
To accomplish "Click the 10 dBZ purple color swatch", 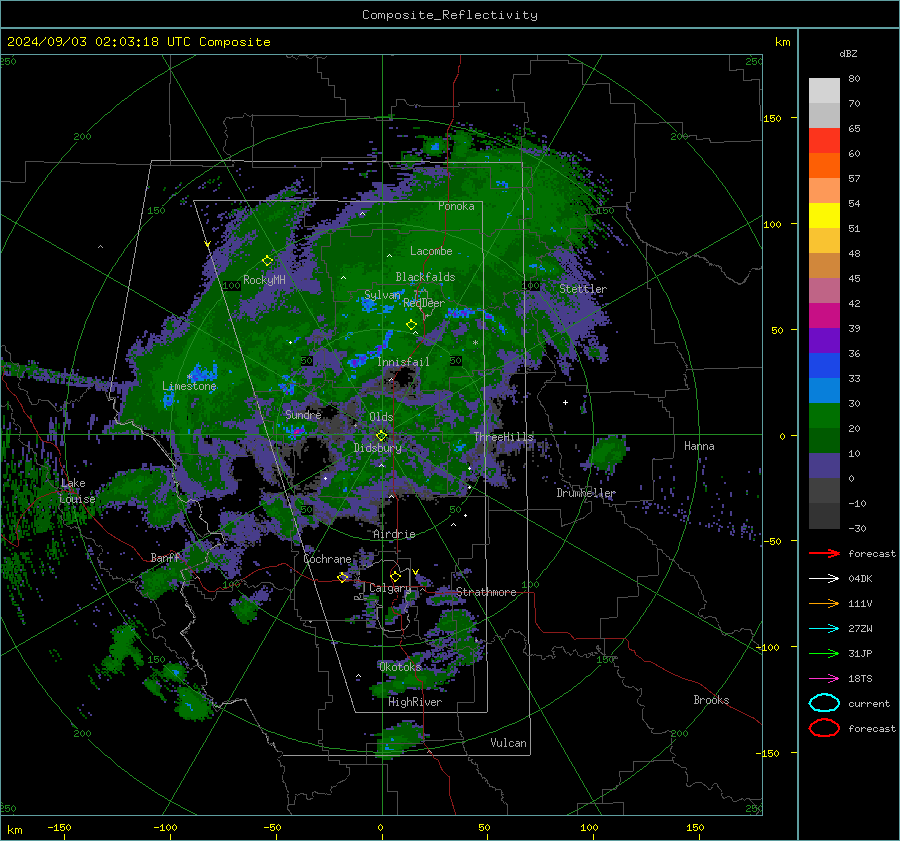I will 824,466.
